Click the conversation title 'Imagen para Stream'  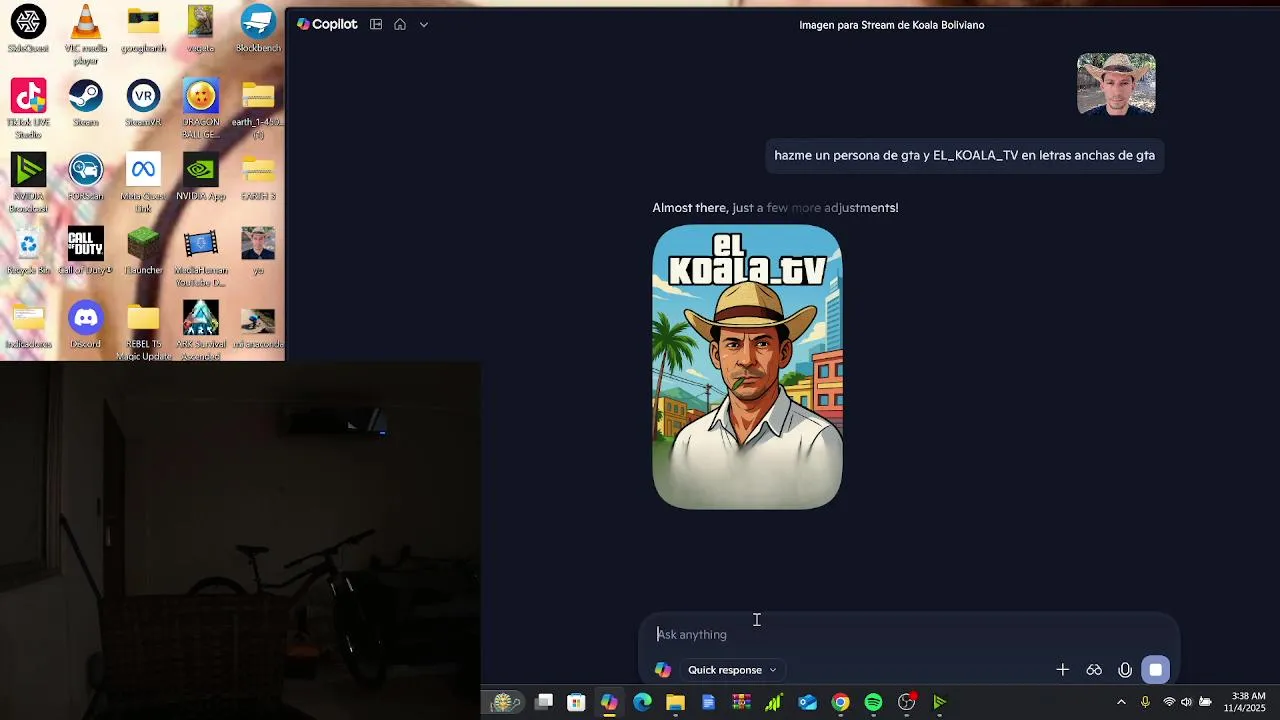[x=892, y=25]
